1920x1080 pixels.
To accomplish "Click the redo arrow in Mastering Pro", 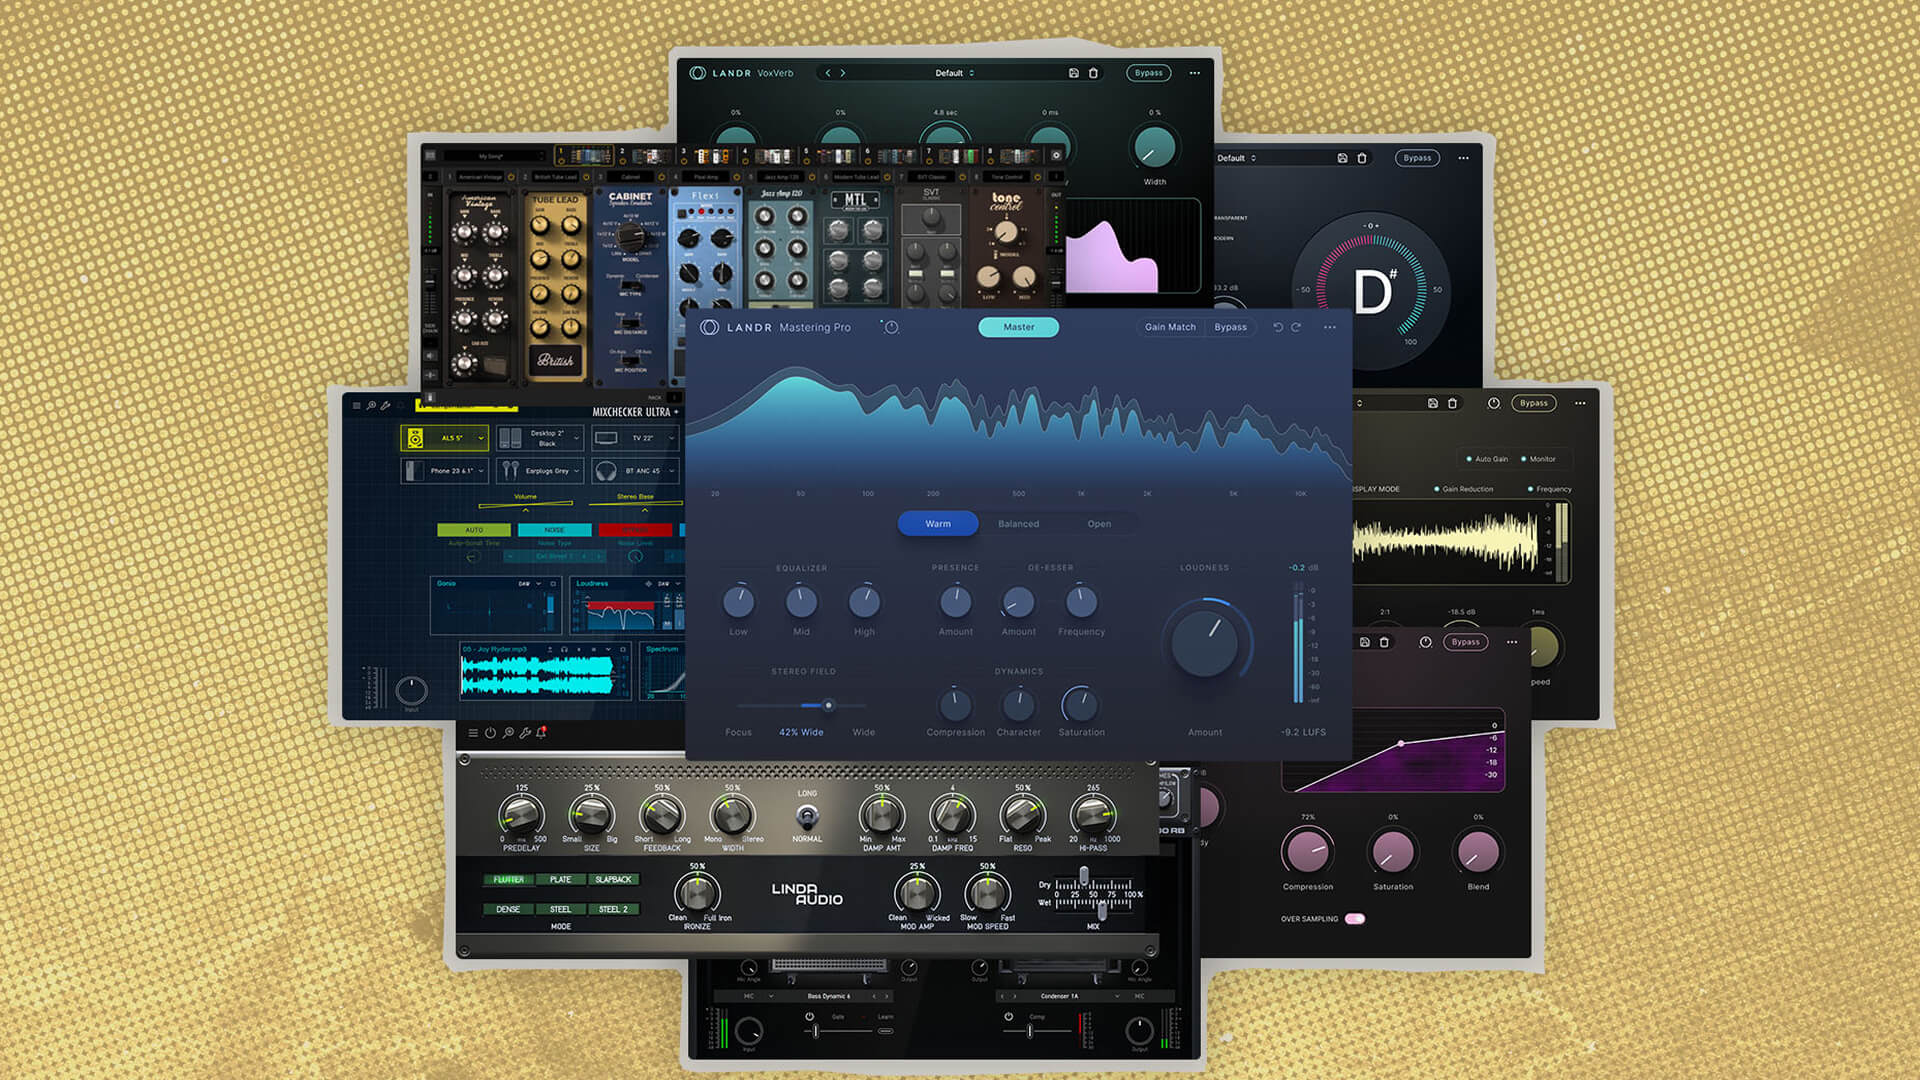I will tap(1296, 327).
